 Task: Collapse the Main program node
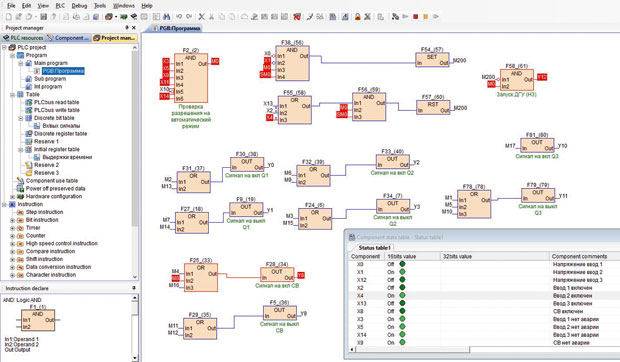(x=21, y=63)
